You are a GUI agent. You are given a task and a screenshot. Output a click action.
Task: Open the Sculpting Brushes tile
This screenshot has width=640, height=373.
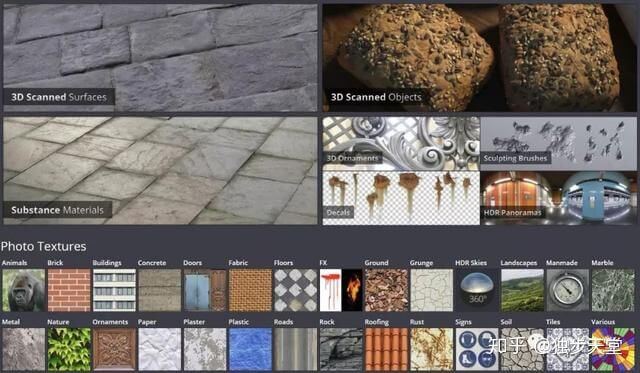tap(559, 144)
